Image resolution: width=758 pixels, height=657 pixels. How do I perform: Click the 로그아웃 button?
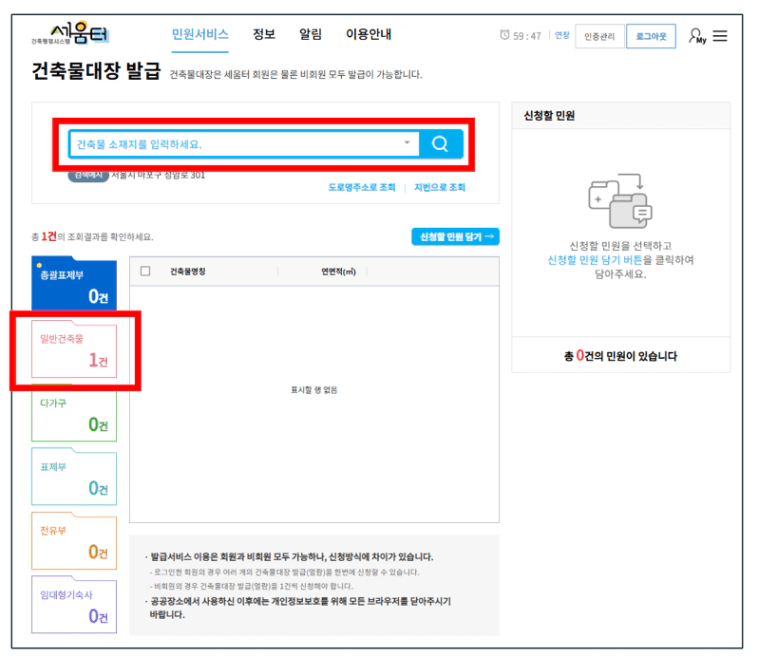point(651,36)
